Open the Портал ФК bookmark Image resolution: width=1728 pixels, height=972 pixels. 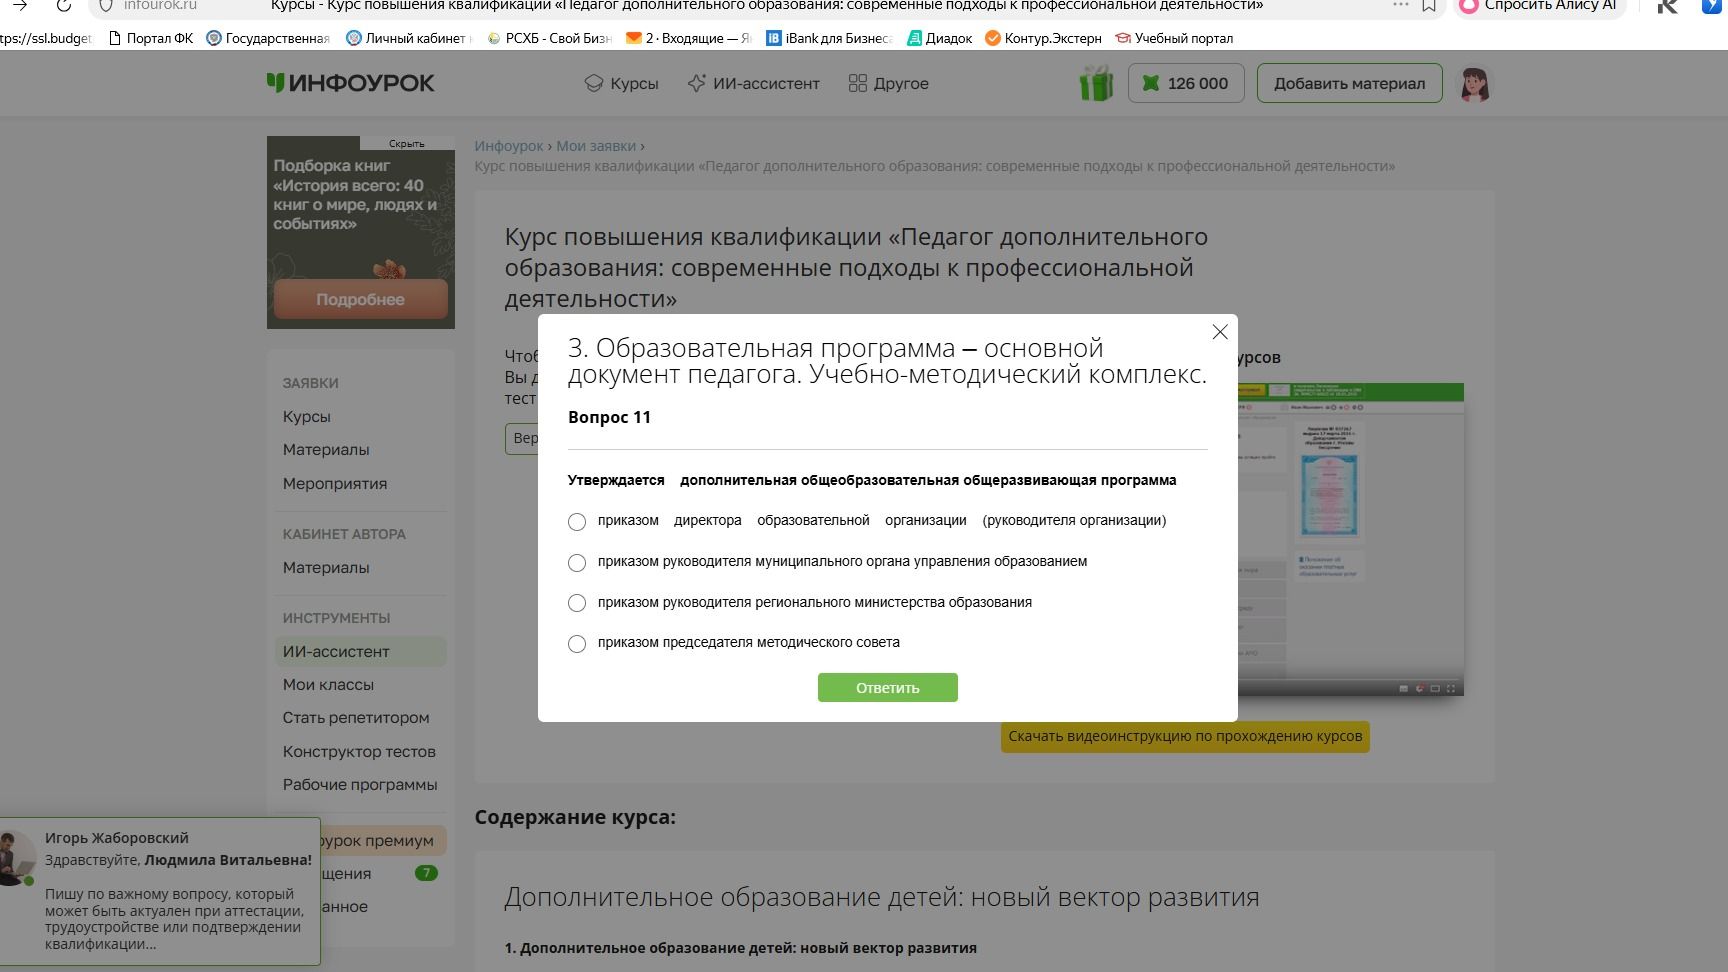pos(150,38)
